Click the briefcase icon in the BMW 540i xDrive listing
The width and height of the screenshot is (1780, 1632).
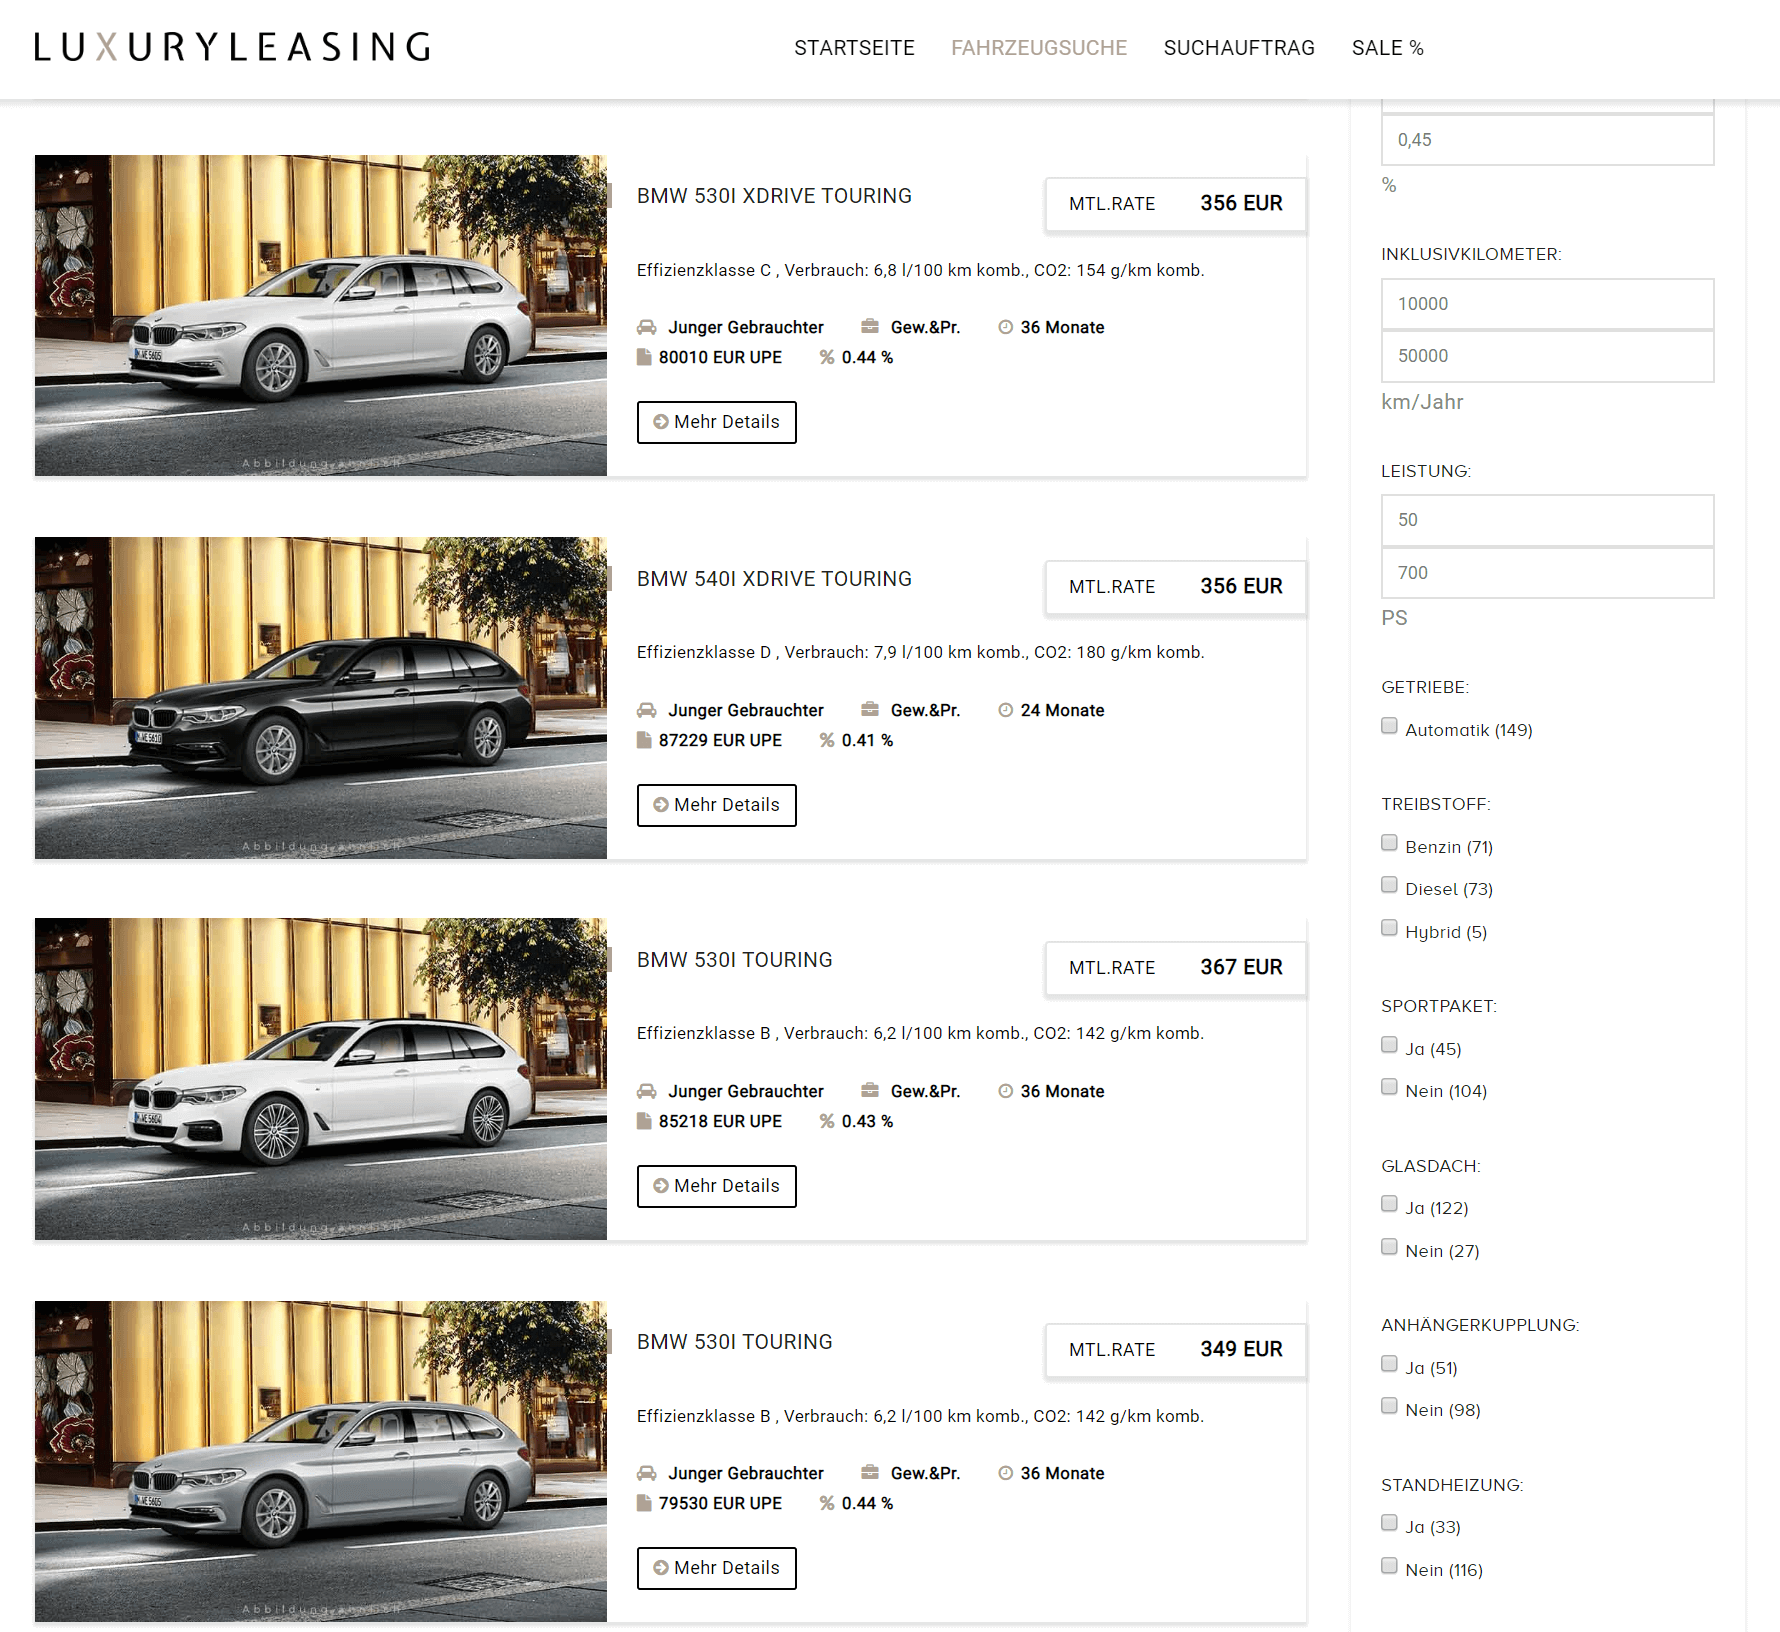click(870, 709)
